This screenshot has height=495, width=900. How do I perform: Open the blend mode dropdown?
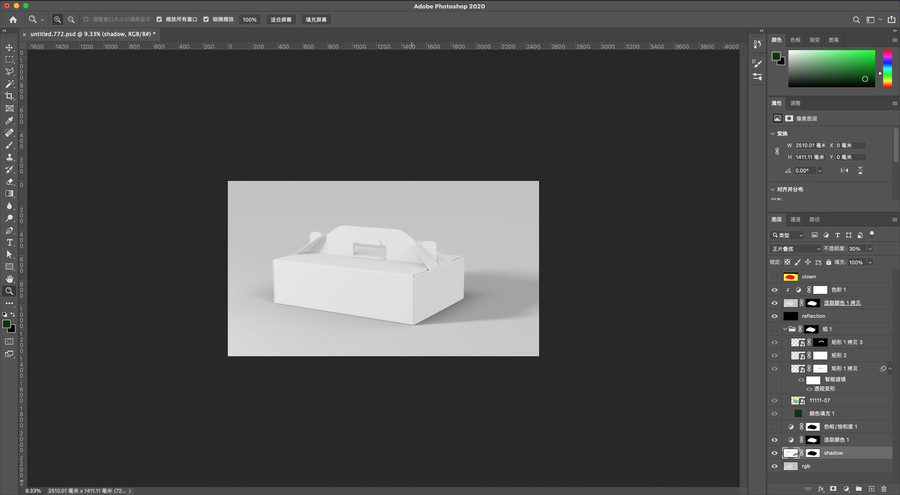(796, 249)
